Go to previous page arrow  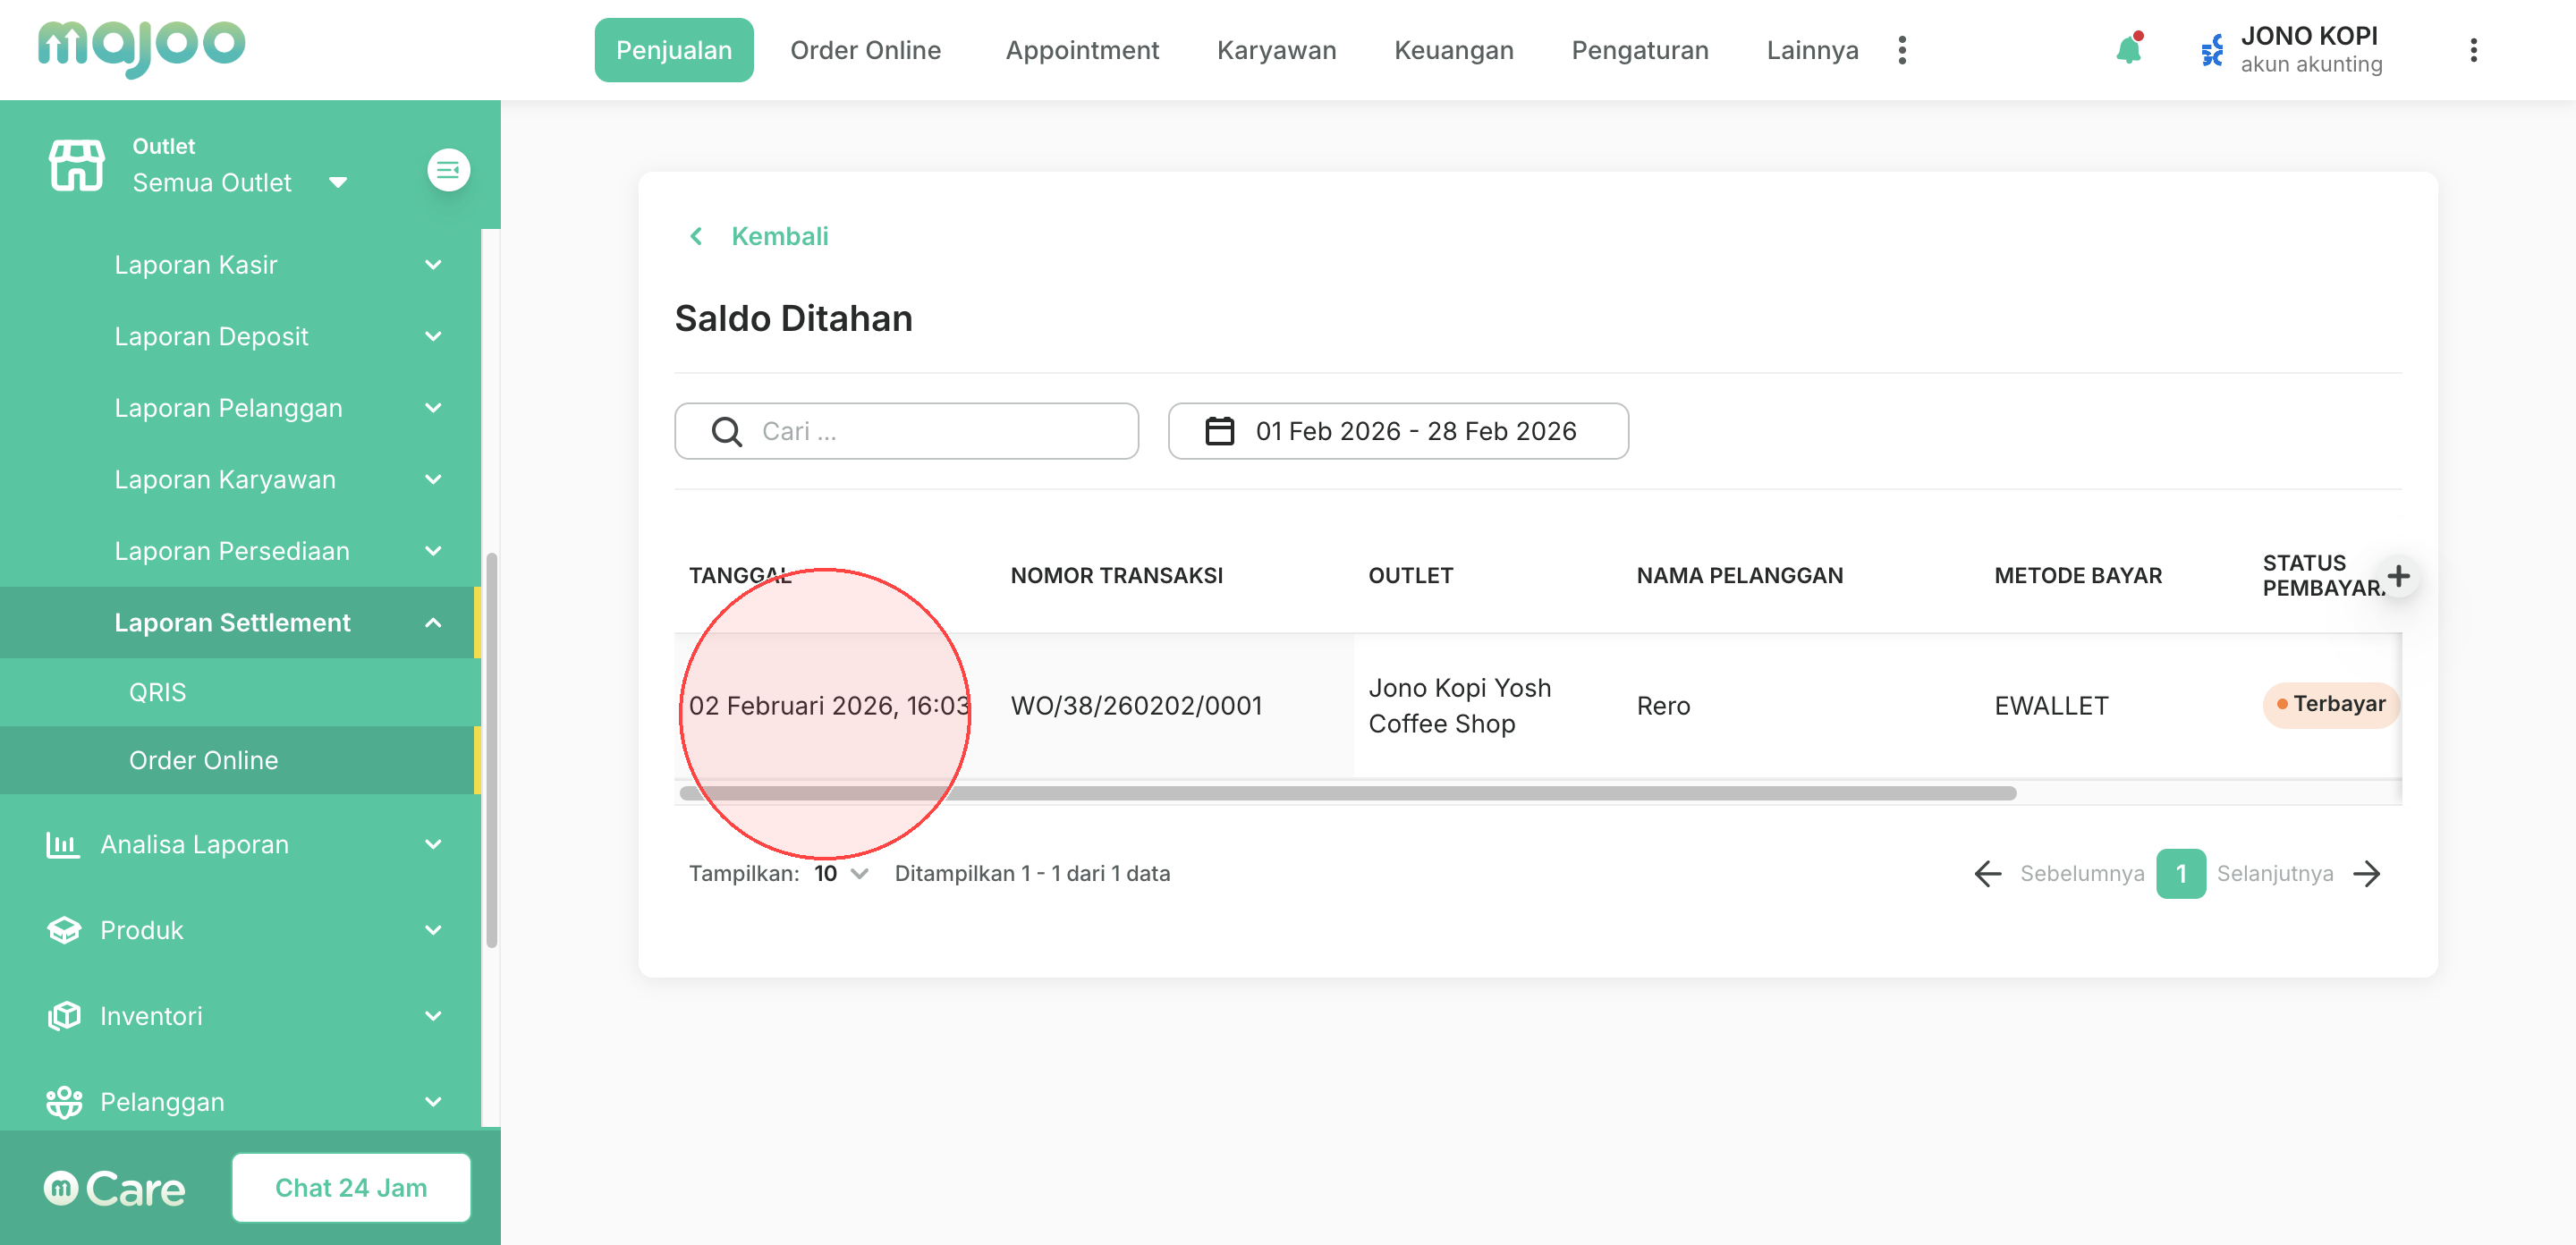pyautogui.click(x=1988, y=874)
